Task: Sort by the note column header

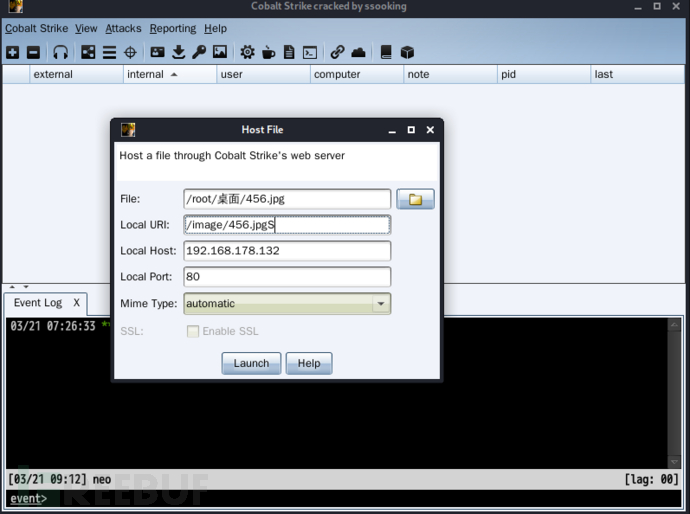Action: [x=450, y=74]
